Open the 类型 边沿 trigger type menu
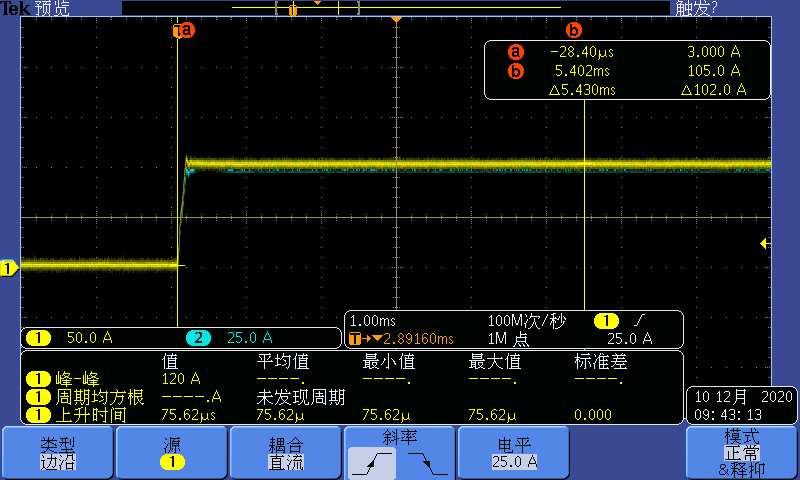The height and width of the screenshot is (480, 800). coord(57,453)
